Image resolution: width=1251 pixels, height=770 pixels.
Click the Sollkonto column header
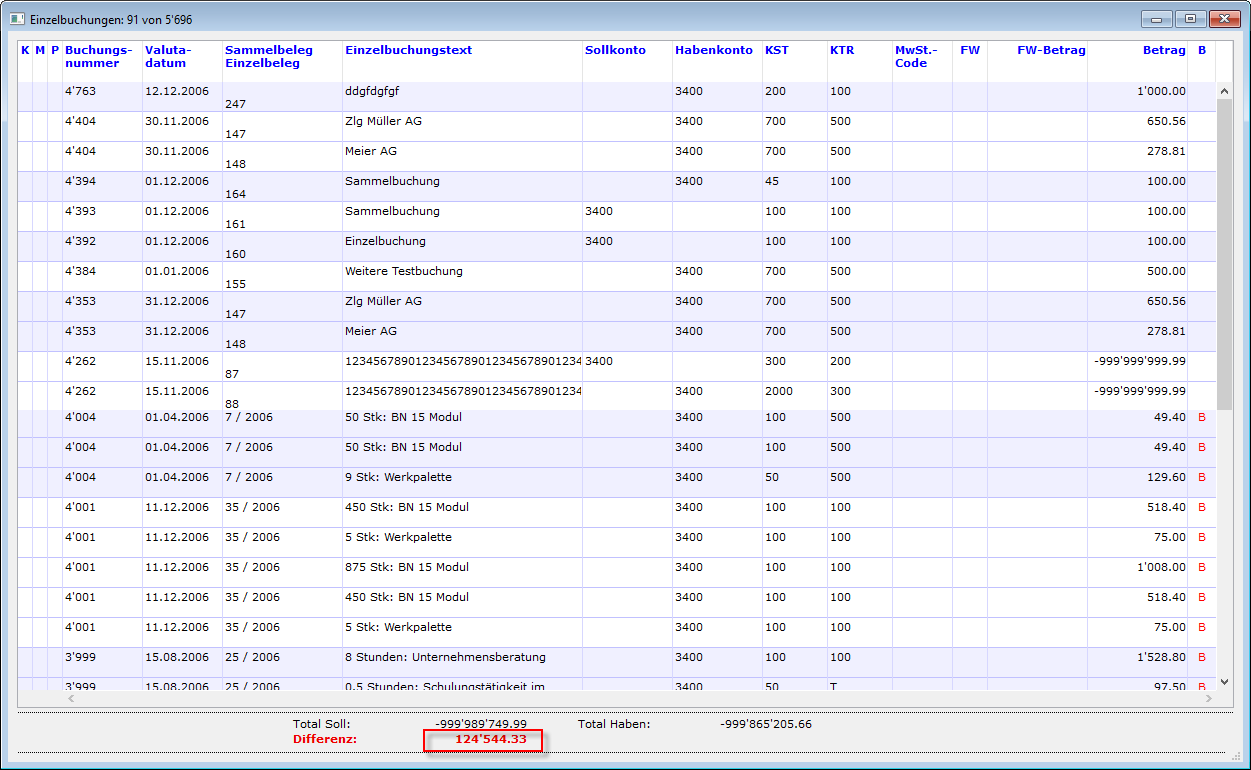[615, 50]
